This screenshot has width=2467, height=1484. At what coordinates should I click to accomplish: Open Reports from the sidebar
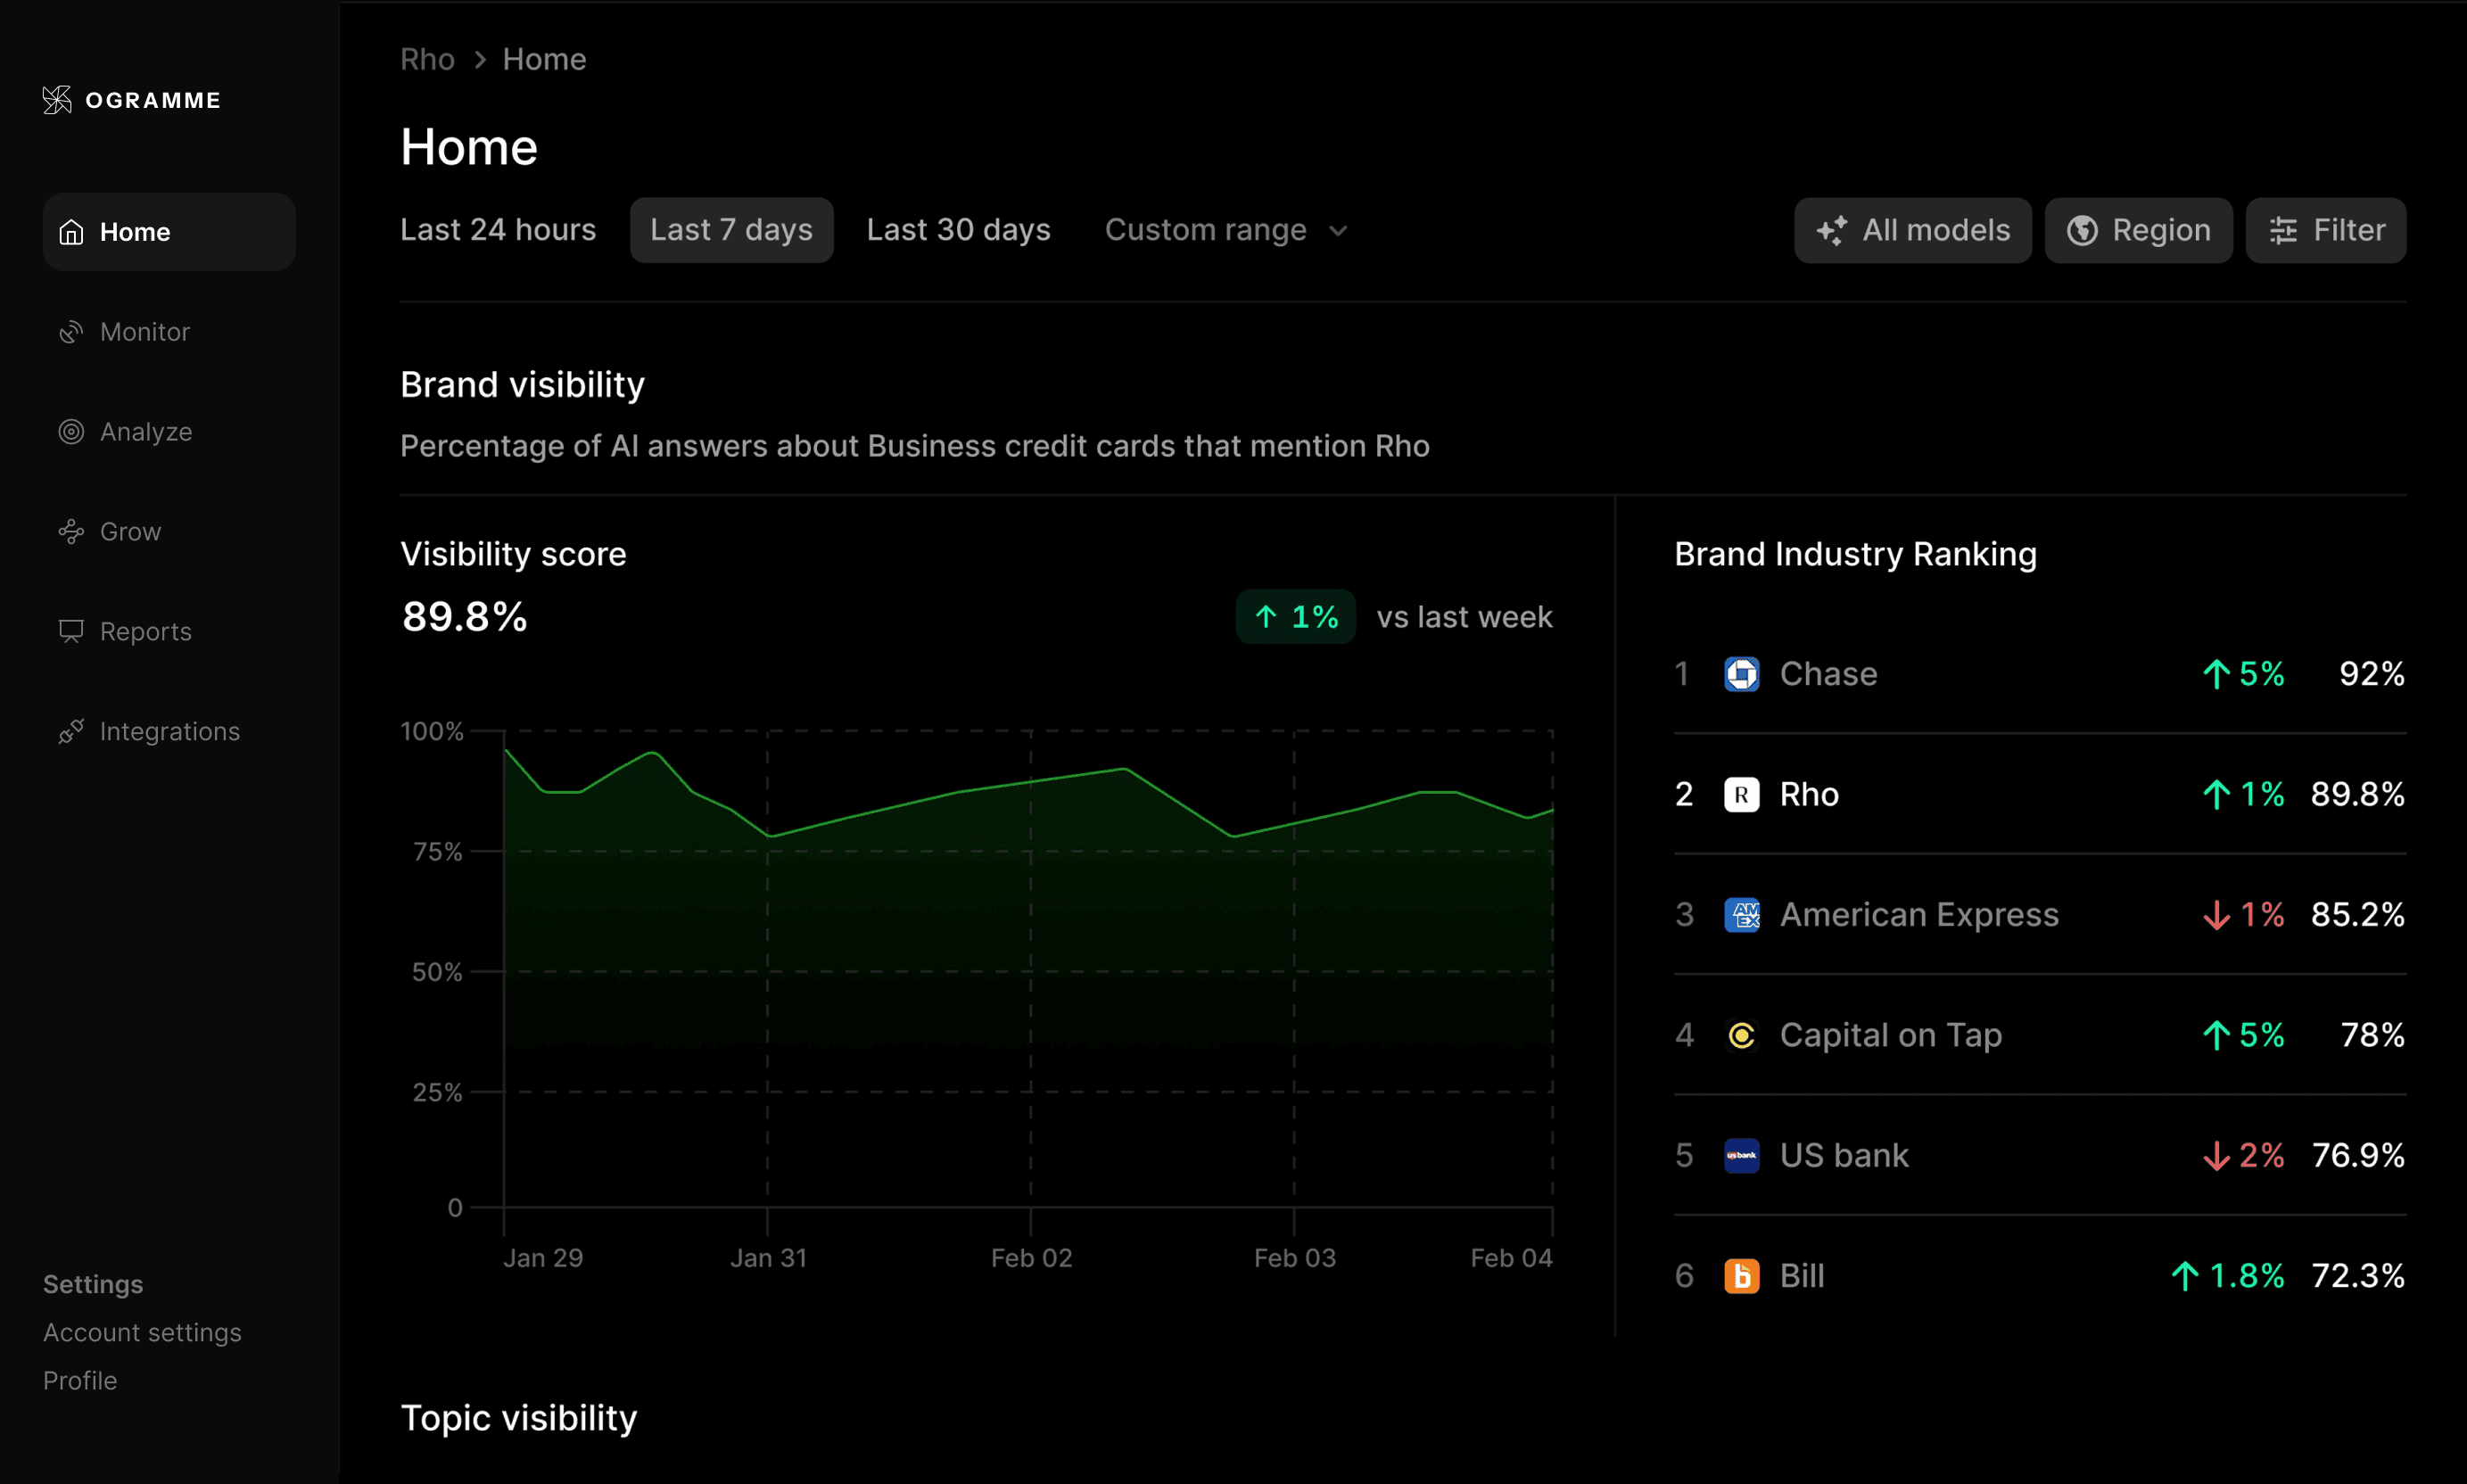125,632
